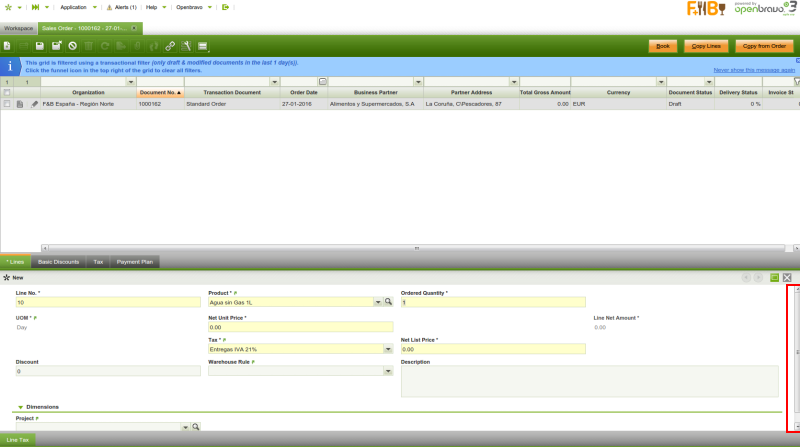800x447 pixels.
Task: Click the undo changes circle-slash icon
Action: 72,46
